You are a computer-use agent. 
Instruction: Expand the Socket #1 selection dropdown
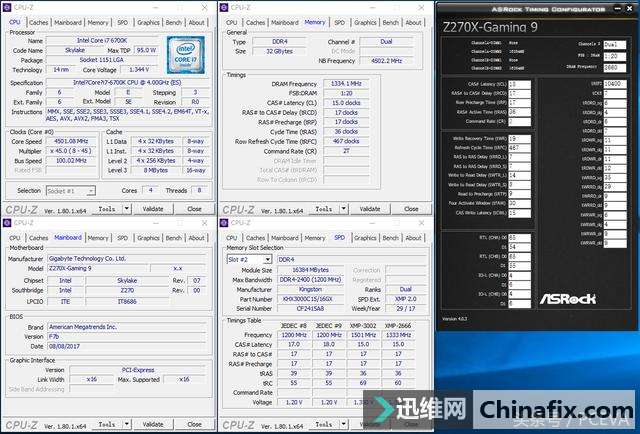pos(91,191)
